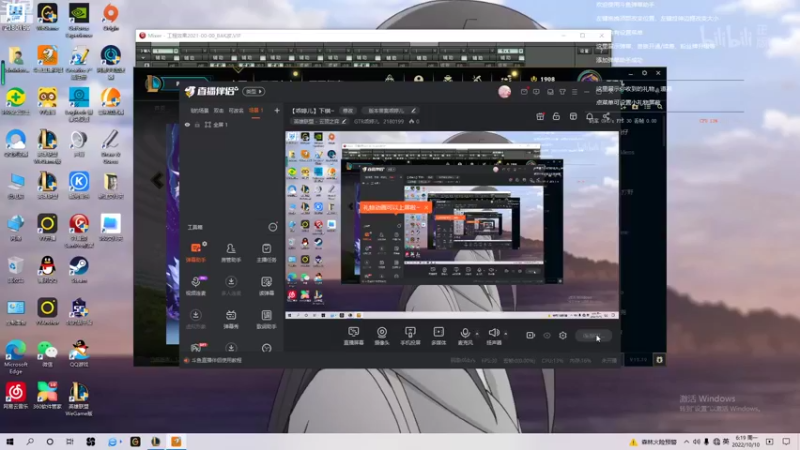The image size is (800, 450).
Task: Mute the speaker in the bottom toolbar
Action: click(x=493, y=336)
